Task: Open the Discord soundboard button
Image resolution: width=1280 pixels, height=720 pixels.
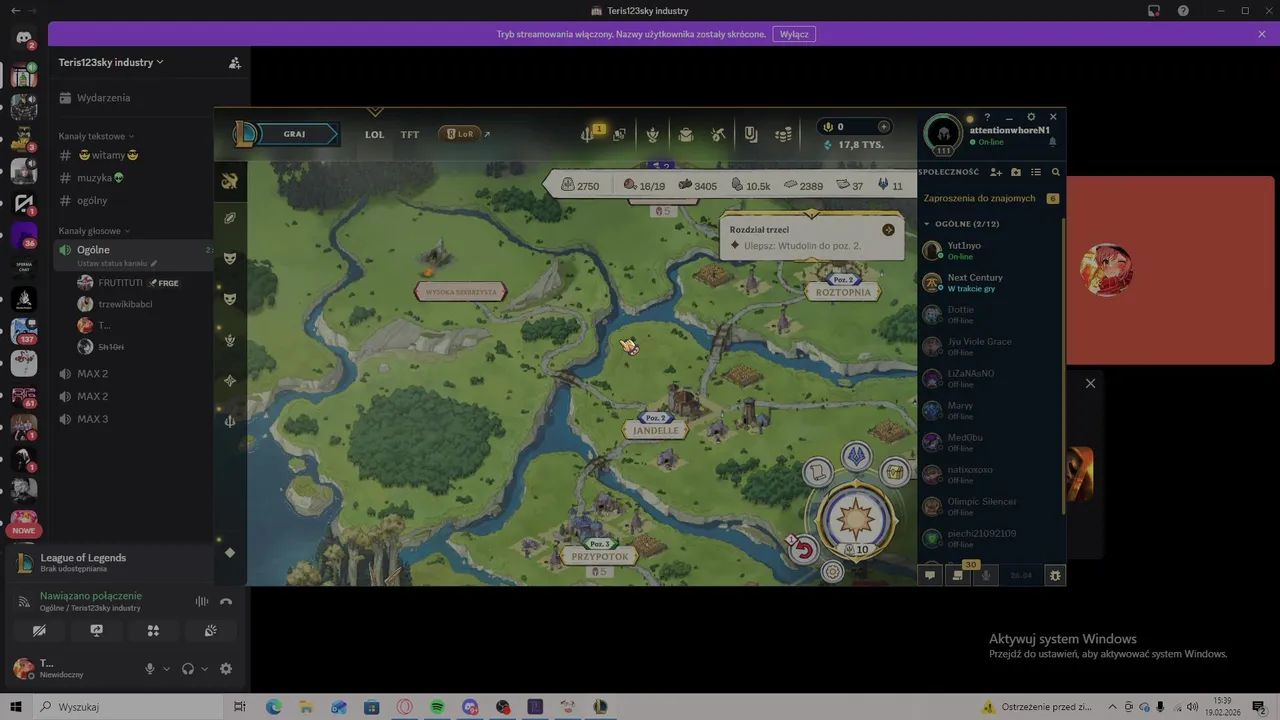Action: 210,631
